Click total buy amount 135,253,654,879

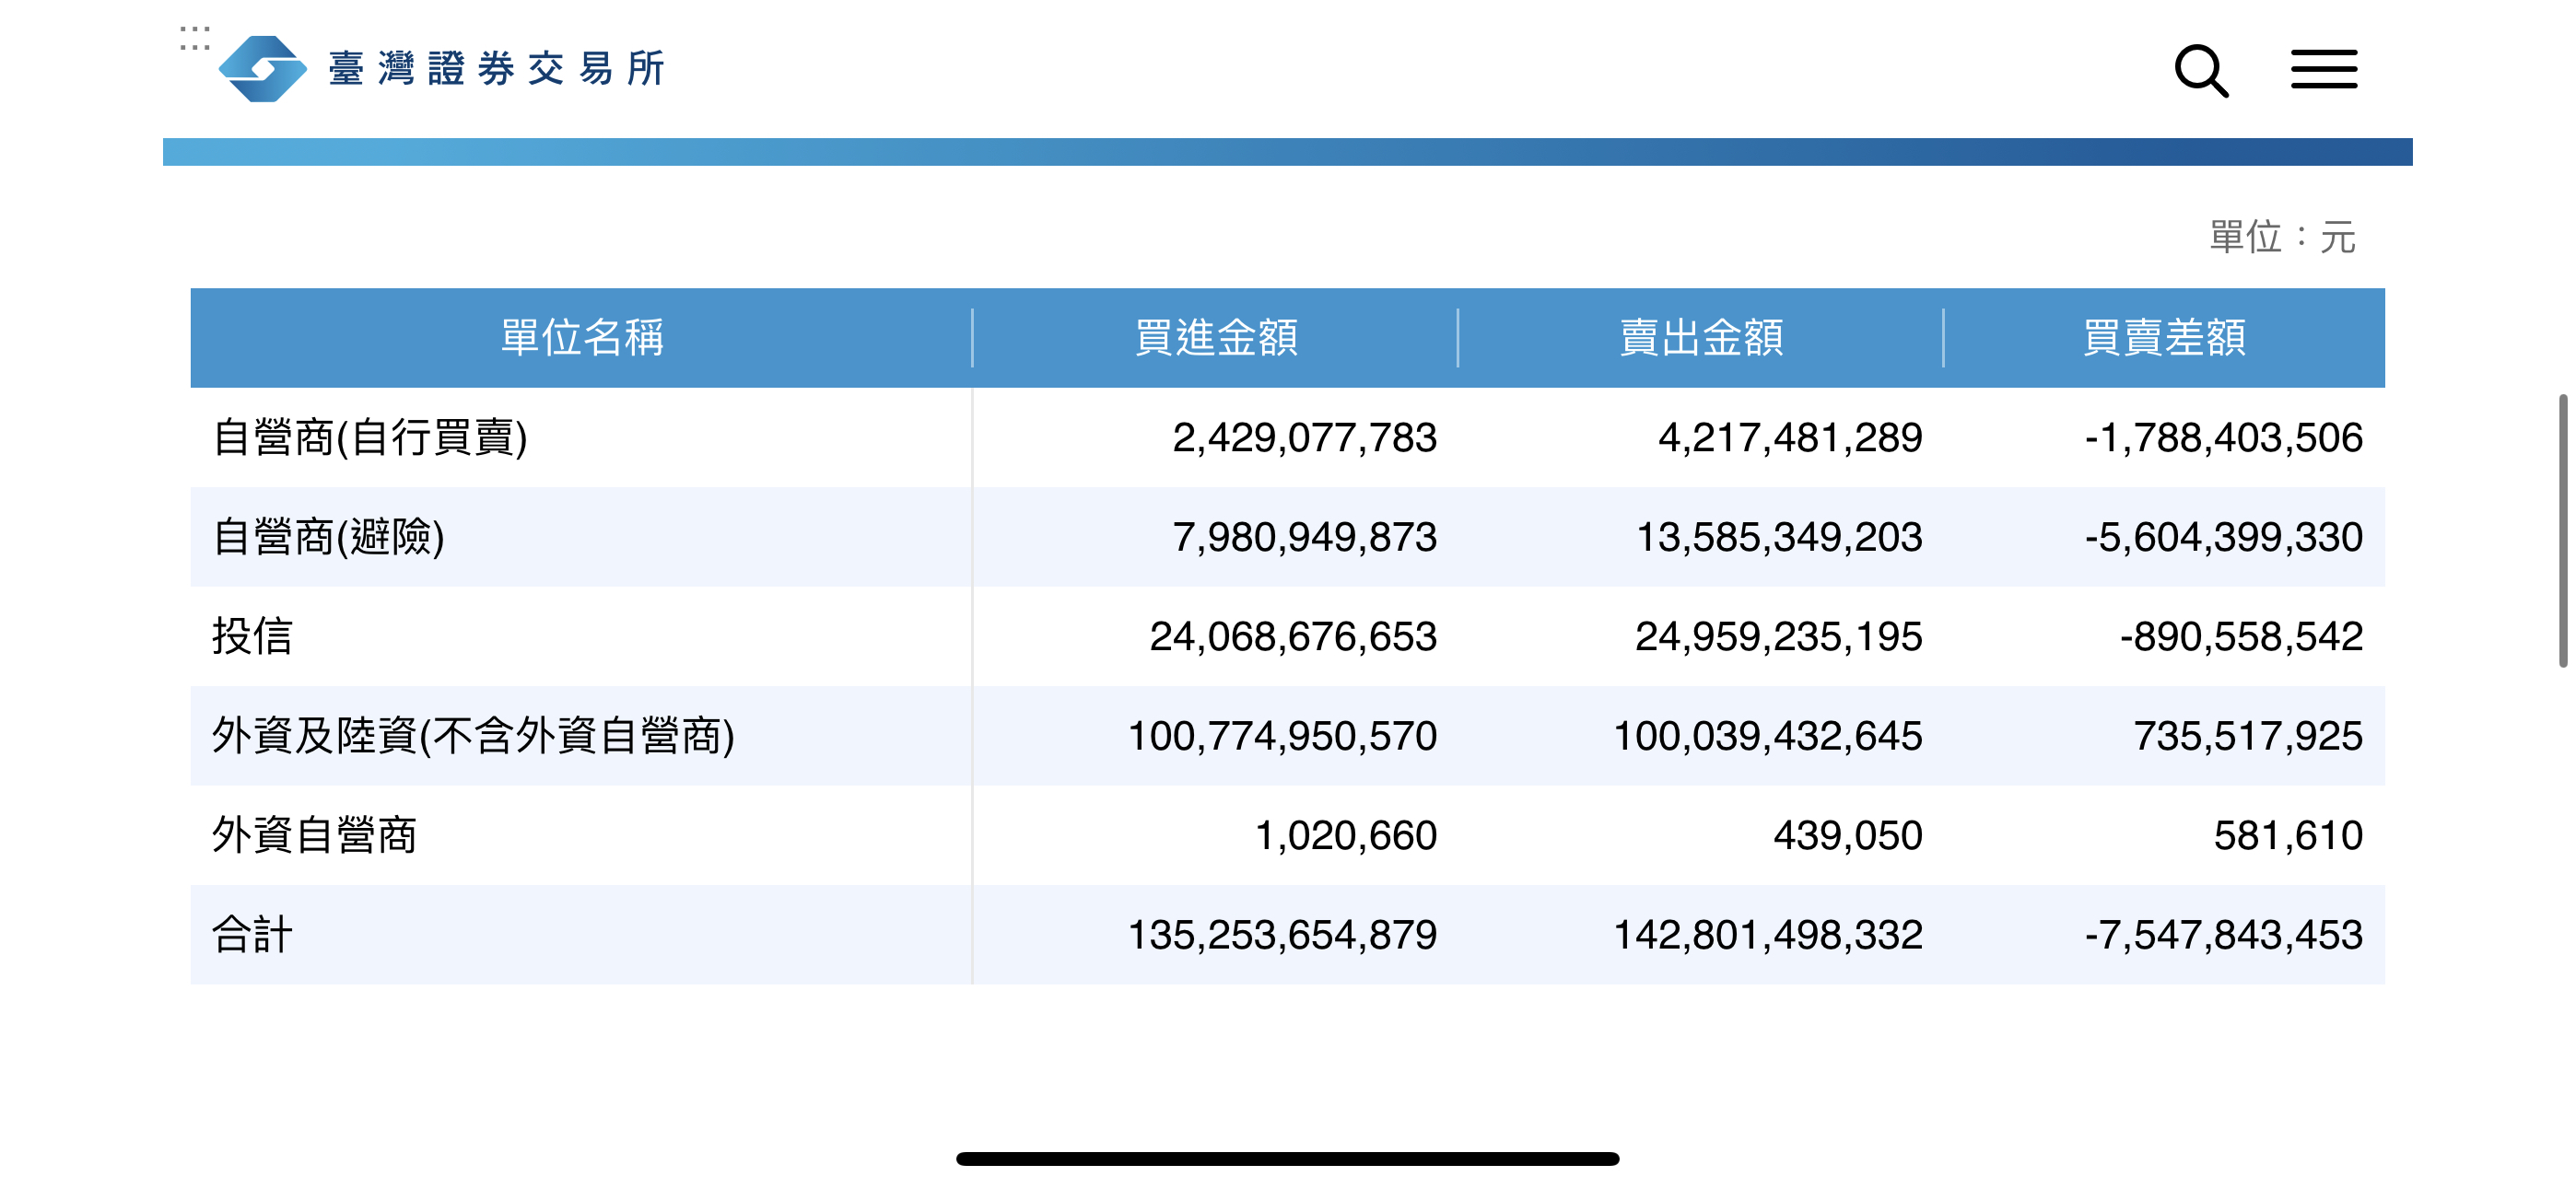(x=1282, y=935)
